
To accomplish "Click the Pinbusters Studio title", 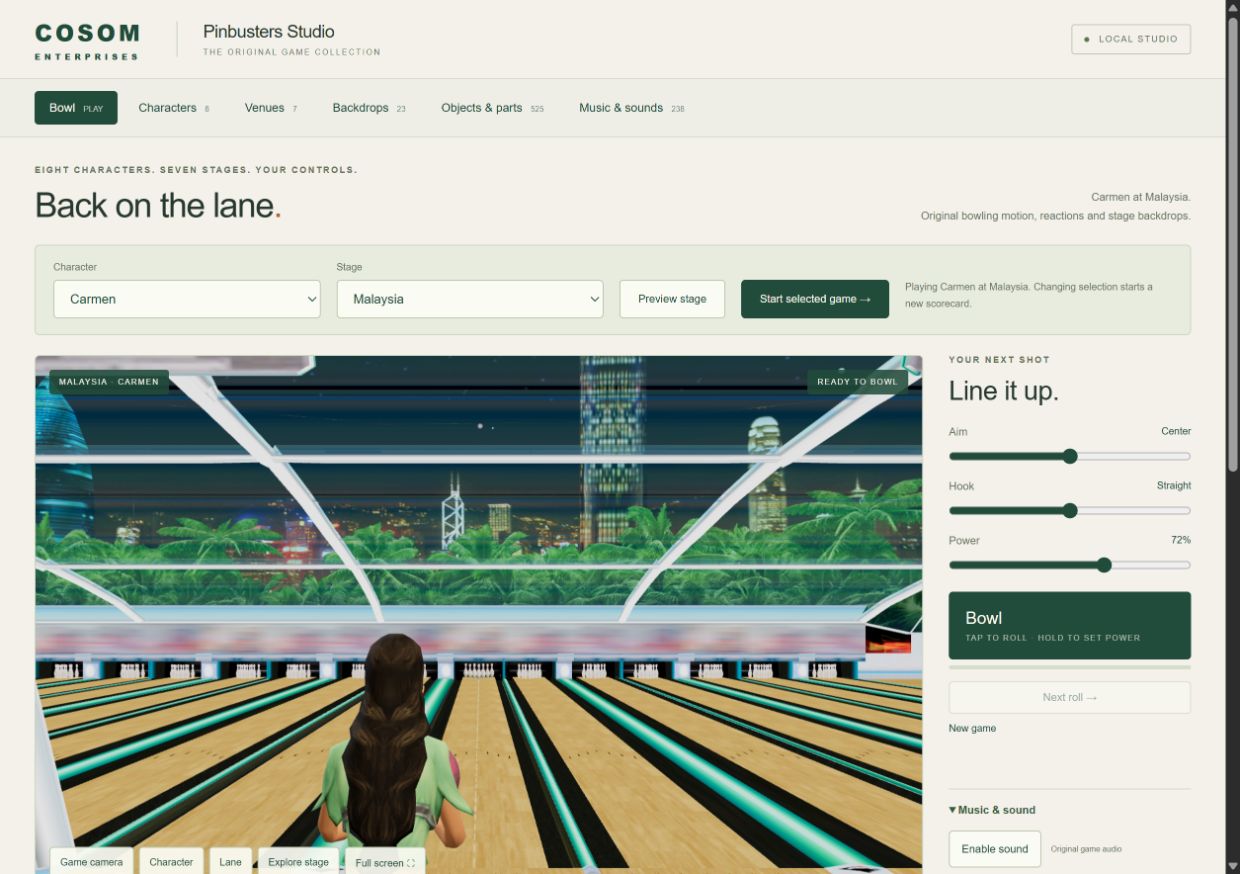I will [269, 32].
